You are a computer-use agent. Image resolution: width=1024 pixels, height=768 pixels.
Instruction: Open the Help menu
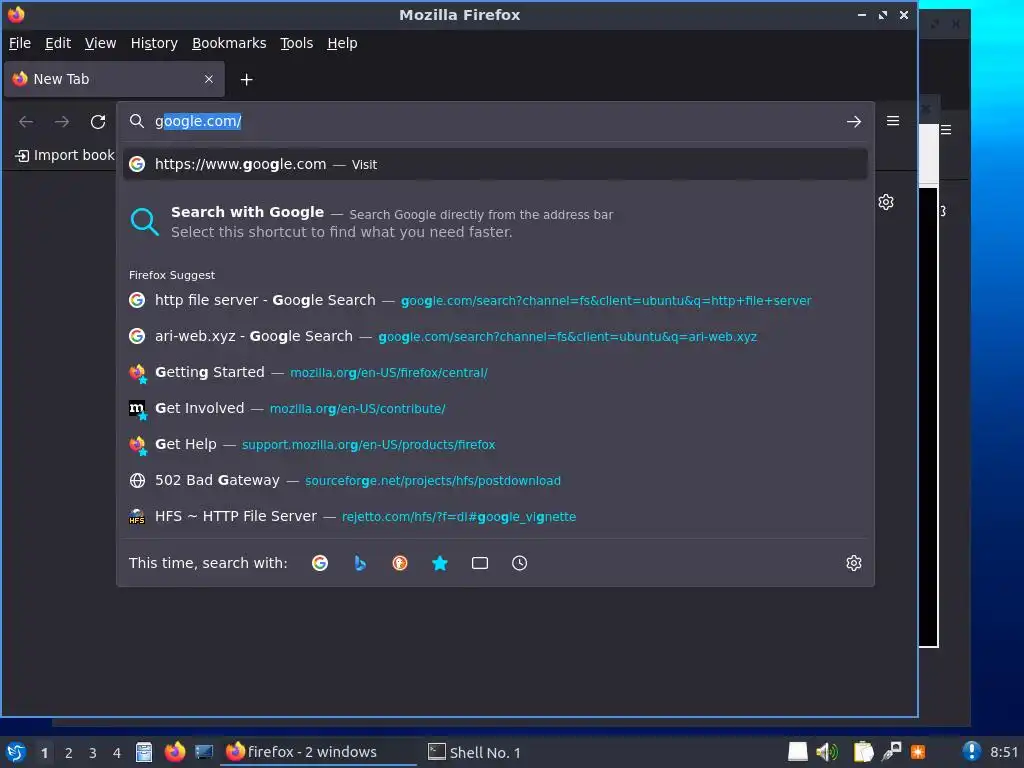342,43
